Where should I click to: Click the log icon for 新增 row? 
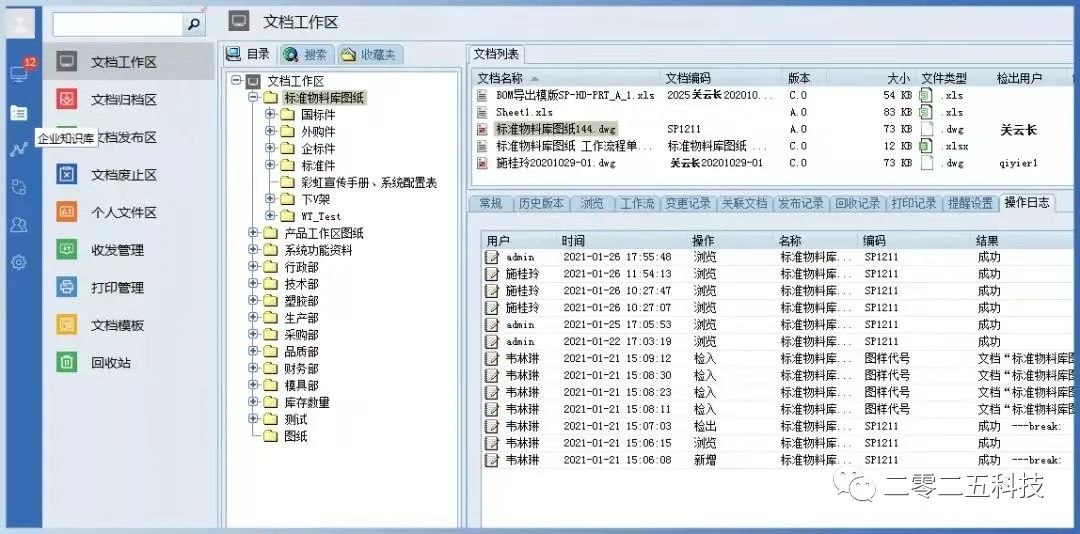pos(492,460)
